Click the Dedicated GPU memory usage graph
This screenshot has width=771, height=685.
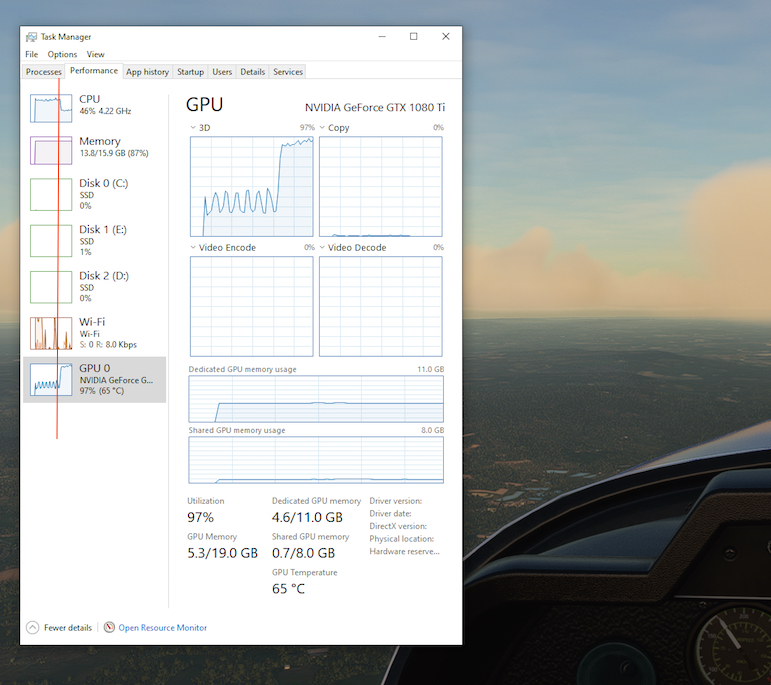[x=316, y=399]
